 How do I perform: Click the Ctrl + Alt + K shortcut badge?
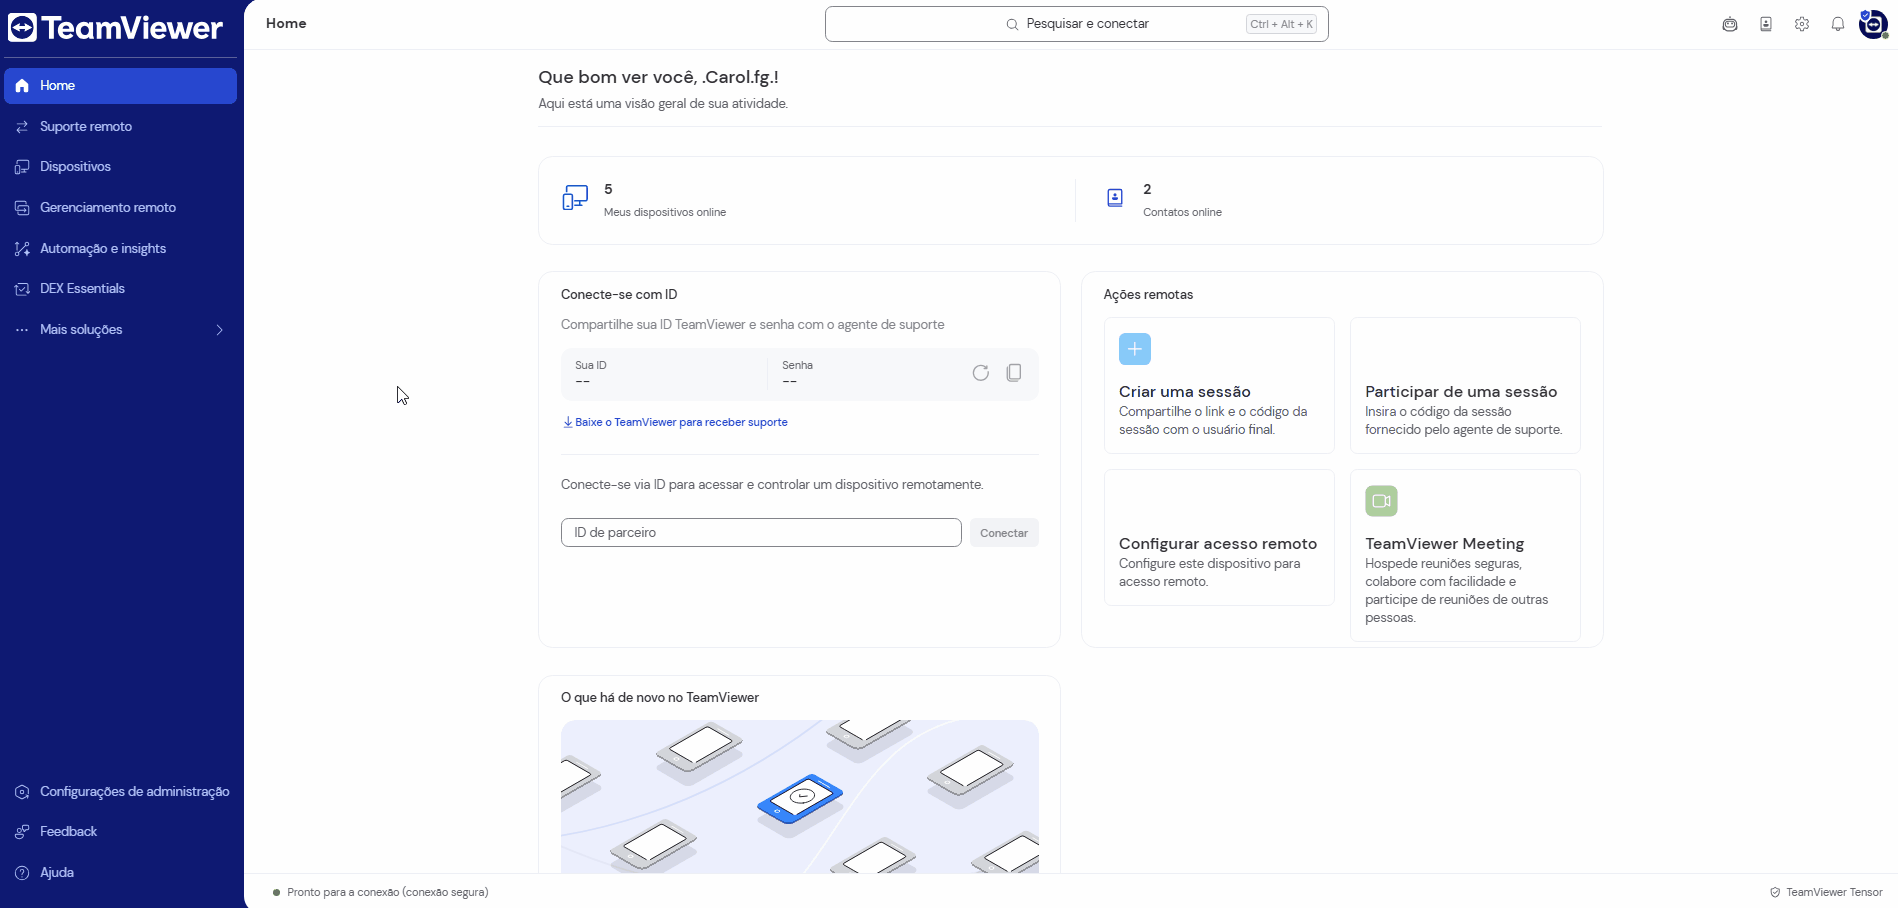coord(1281,24)
